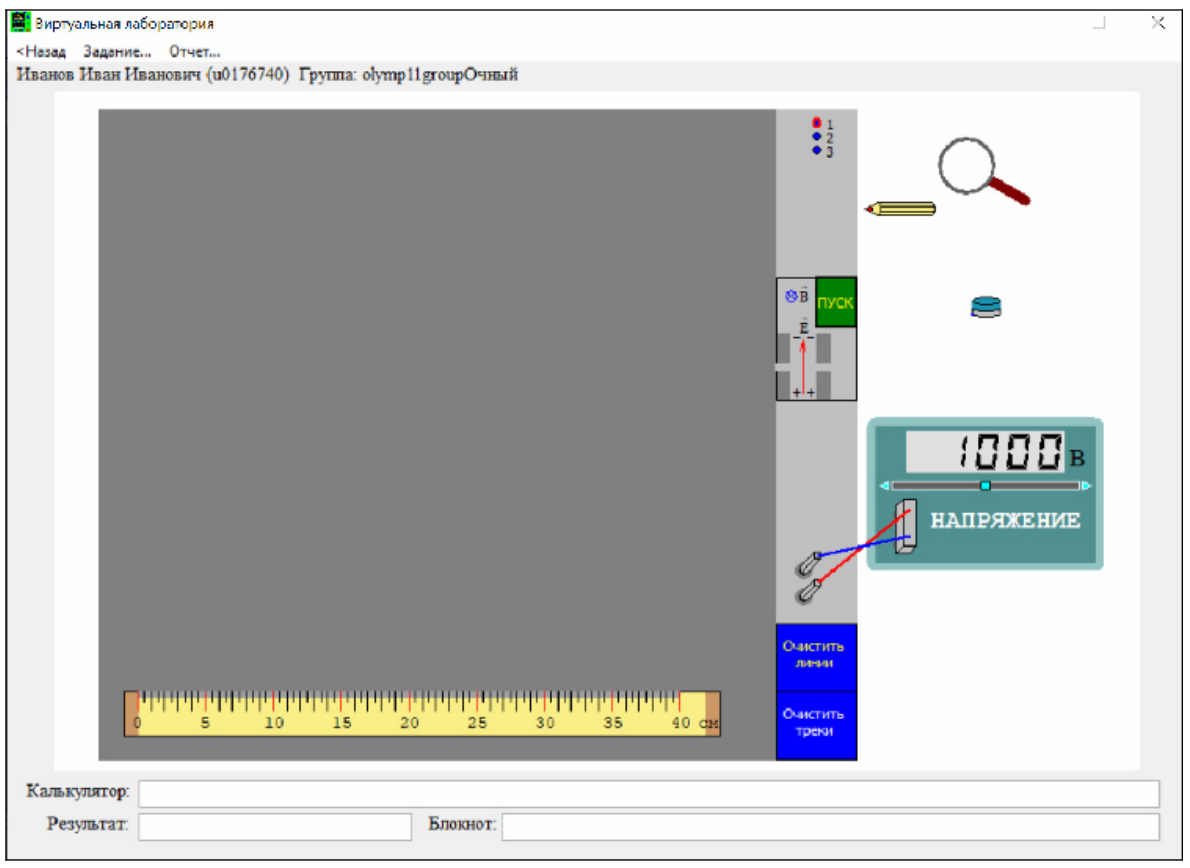Open the Задание... menu
This screenshot has height=868, width=1190.
(117, 52)
